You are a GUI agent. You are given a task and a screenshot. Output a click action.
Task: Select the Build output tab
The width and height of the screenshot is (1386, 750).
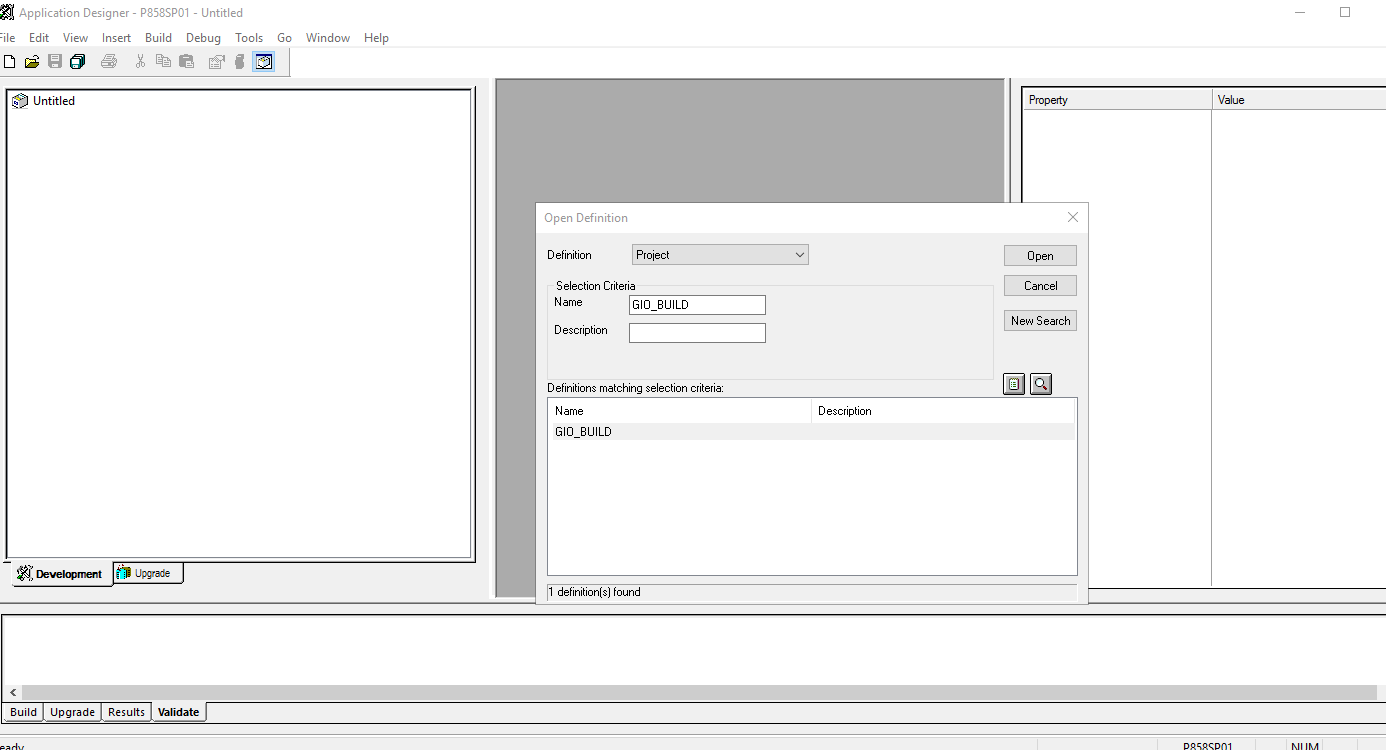(x=23, y=712)
